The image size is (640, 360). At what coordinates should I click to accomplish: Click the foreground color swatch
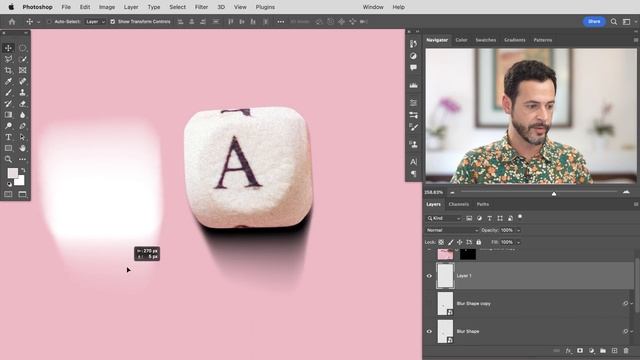click(12, 173)
